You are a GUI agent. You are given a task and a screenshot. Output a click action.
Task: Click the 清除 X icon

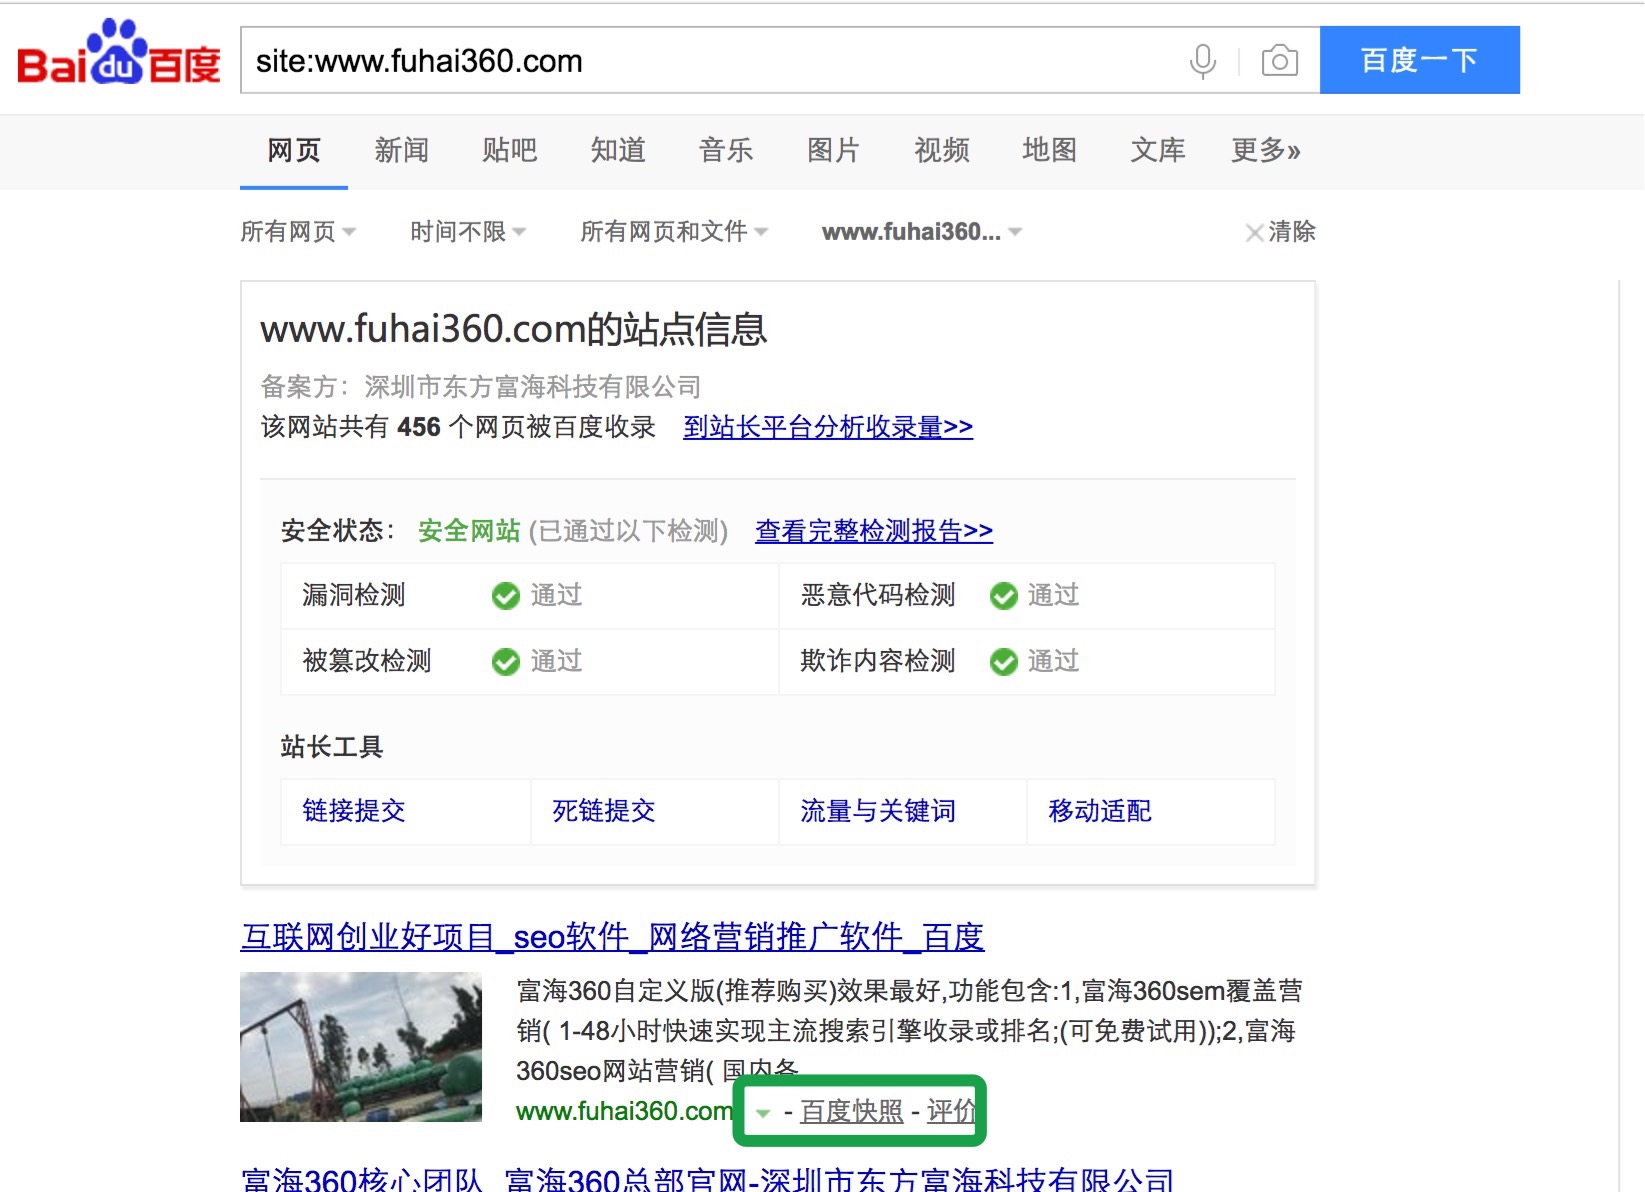1254,233
